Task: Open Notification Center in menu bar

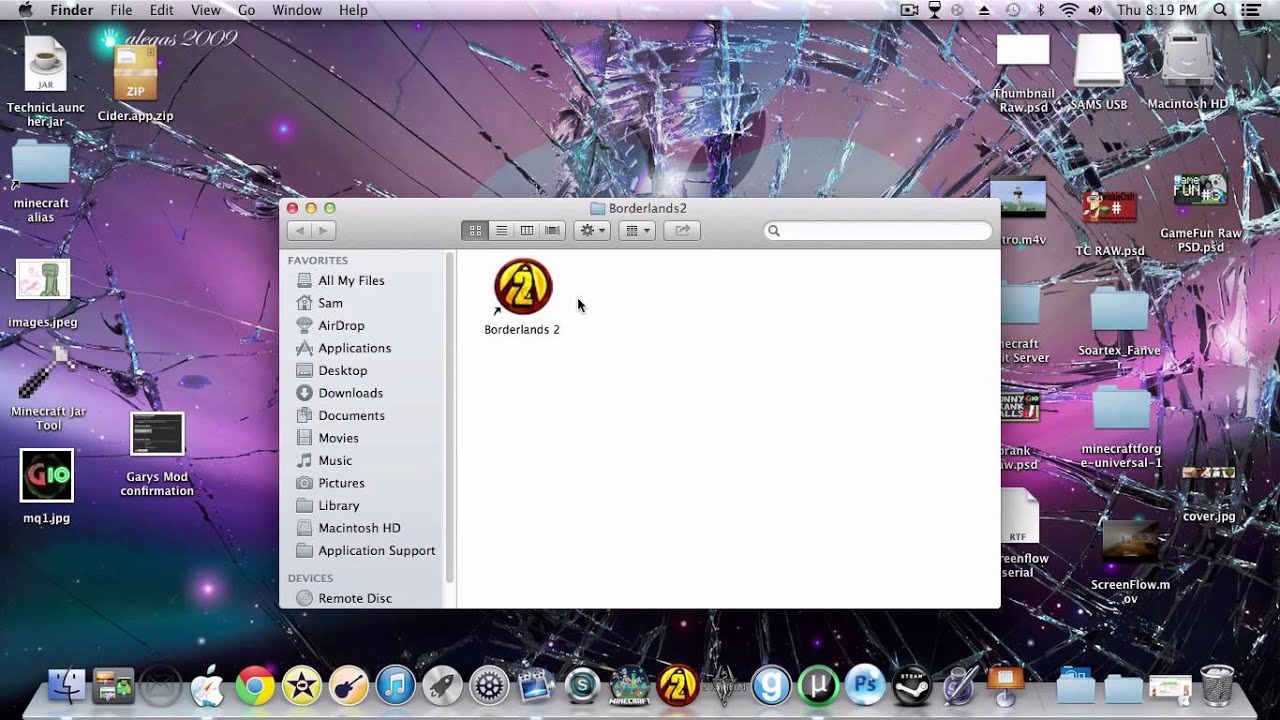Action: [x=1251, y=10]
